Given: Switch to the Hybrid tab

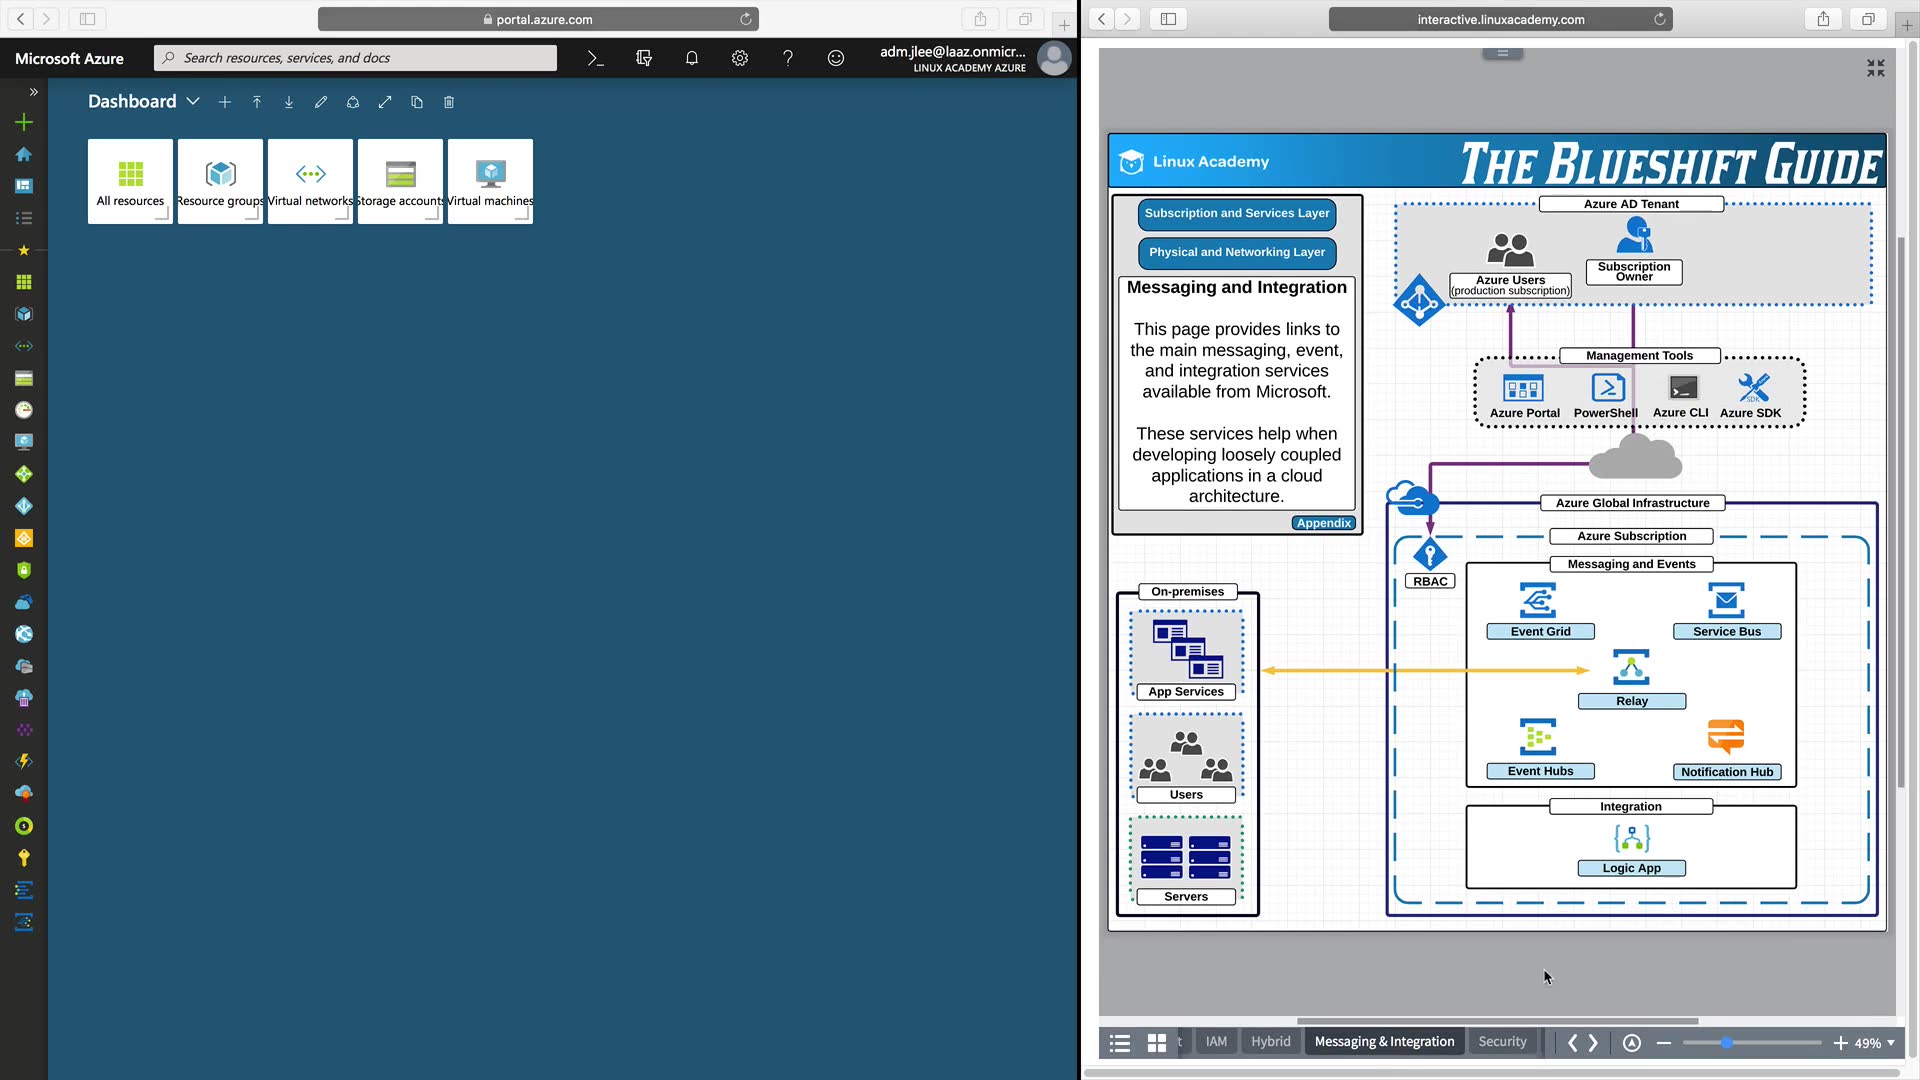Looking at the screenshot, I should pyautogui.click(x=1270, y=1042).
